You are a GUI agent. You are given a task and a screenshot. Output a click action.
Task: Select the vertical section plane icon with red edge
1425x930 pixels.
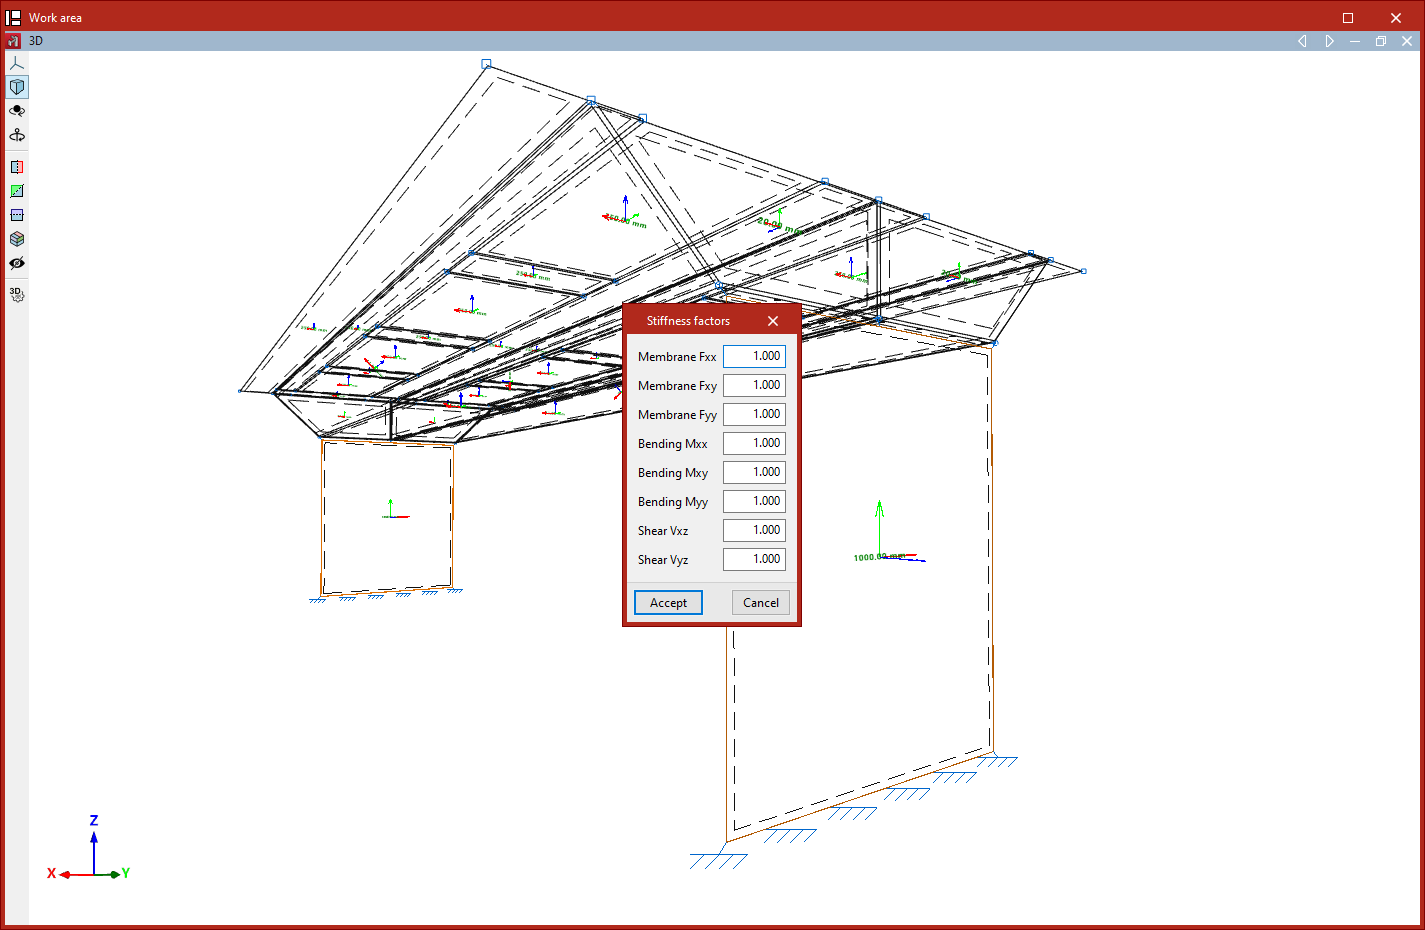tap(17, 167)
